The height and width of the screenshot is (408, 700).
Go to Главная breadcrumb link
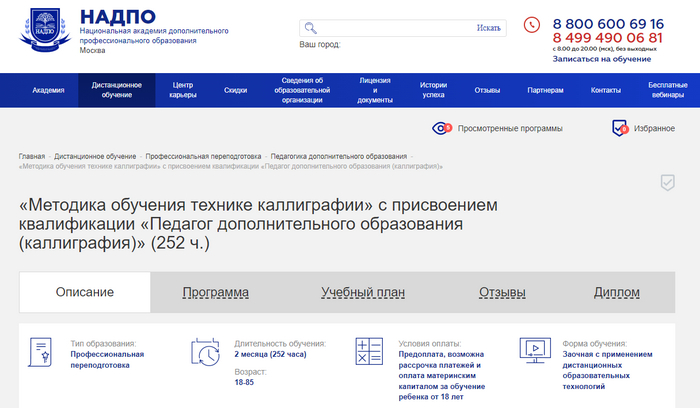(x=31, y=157)
